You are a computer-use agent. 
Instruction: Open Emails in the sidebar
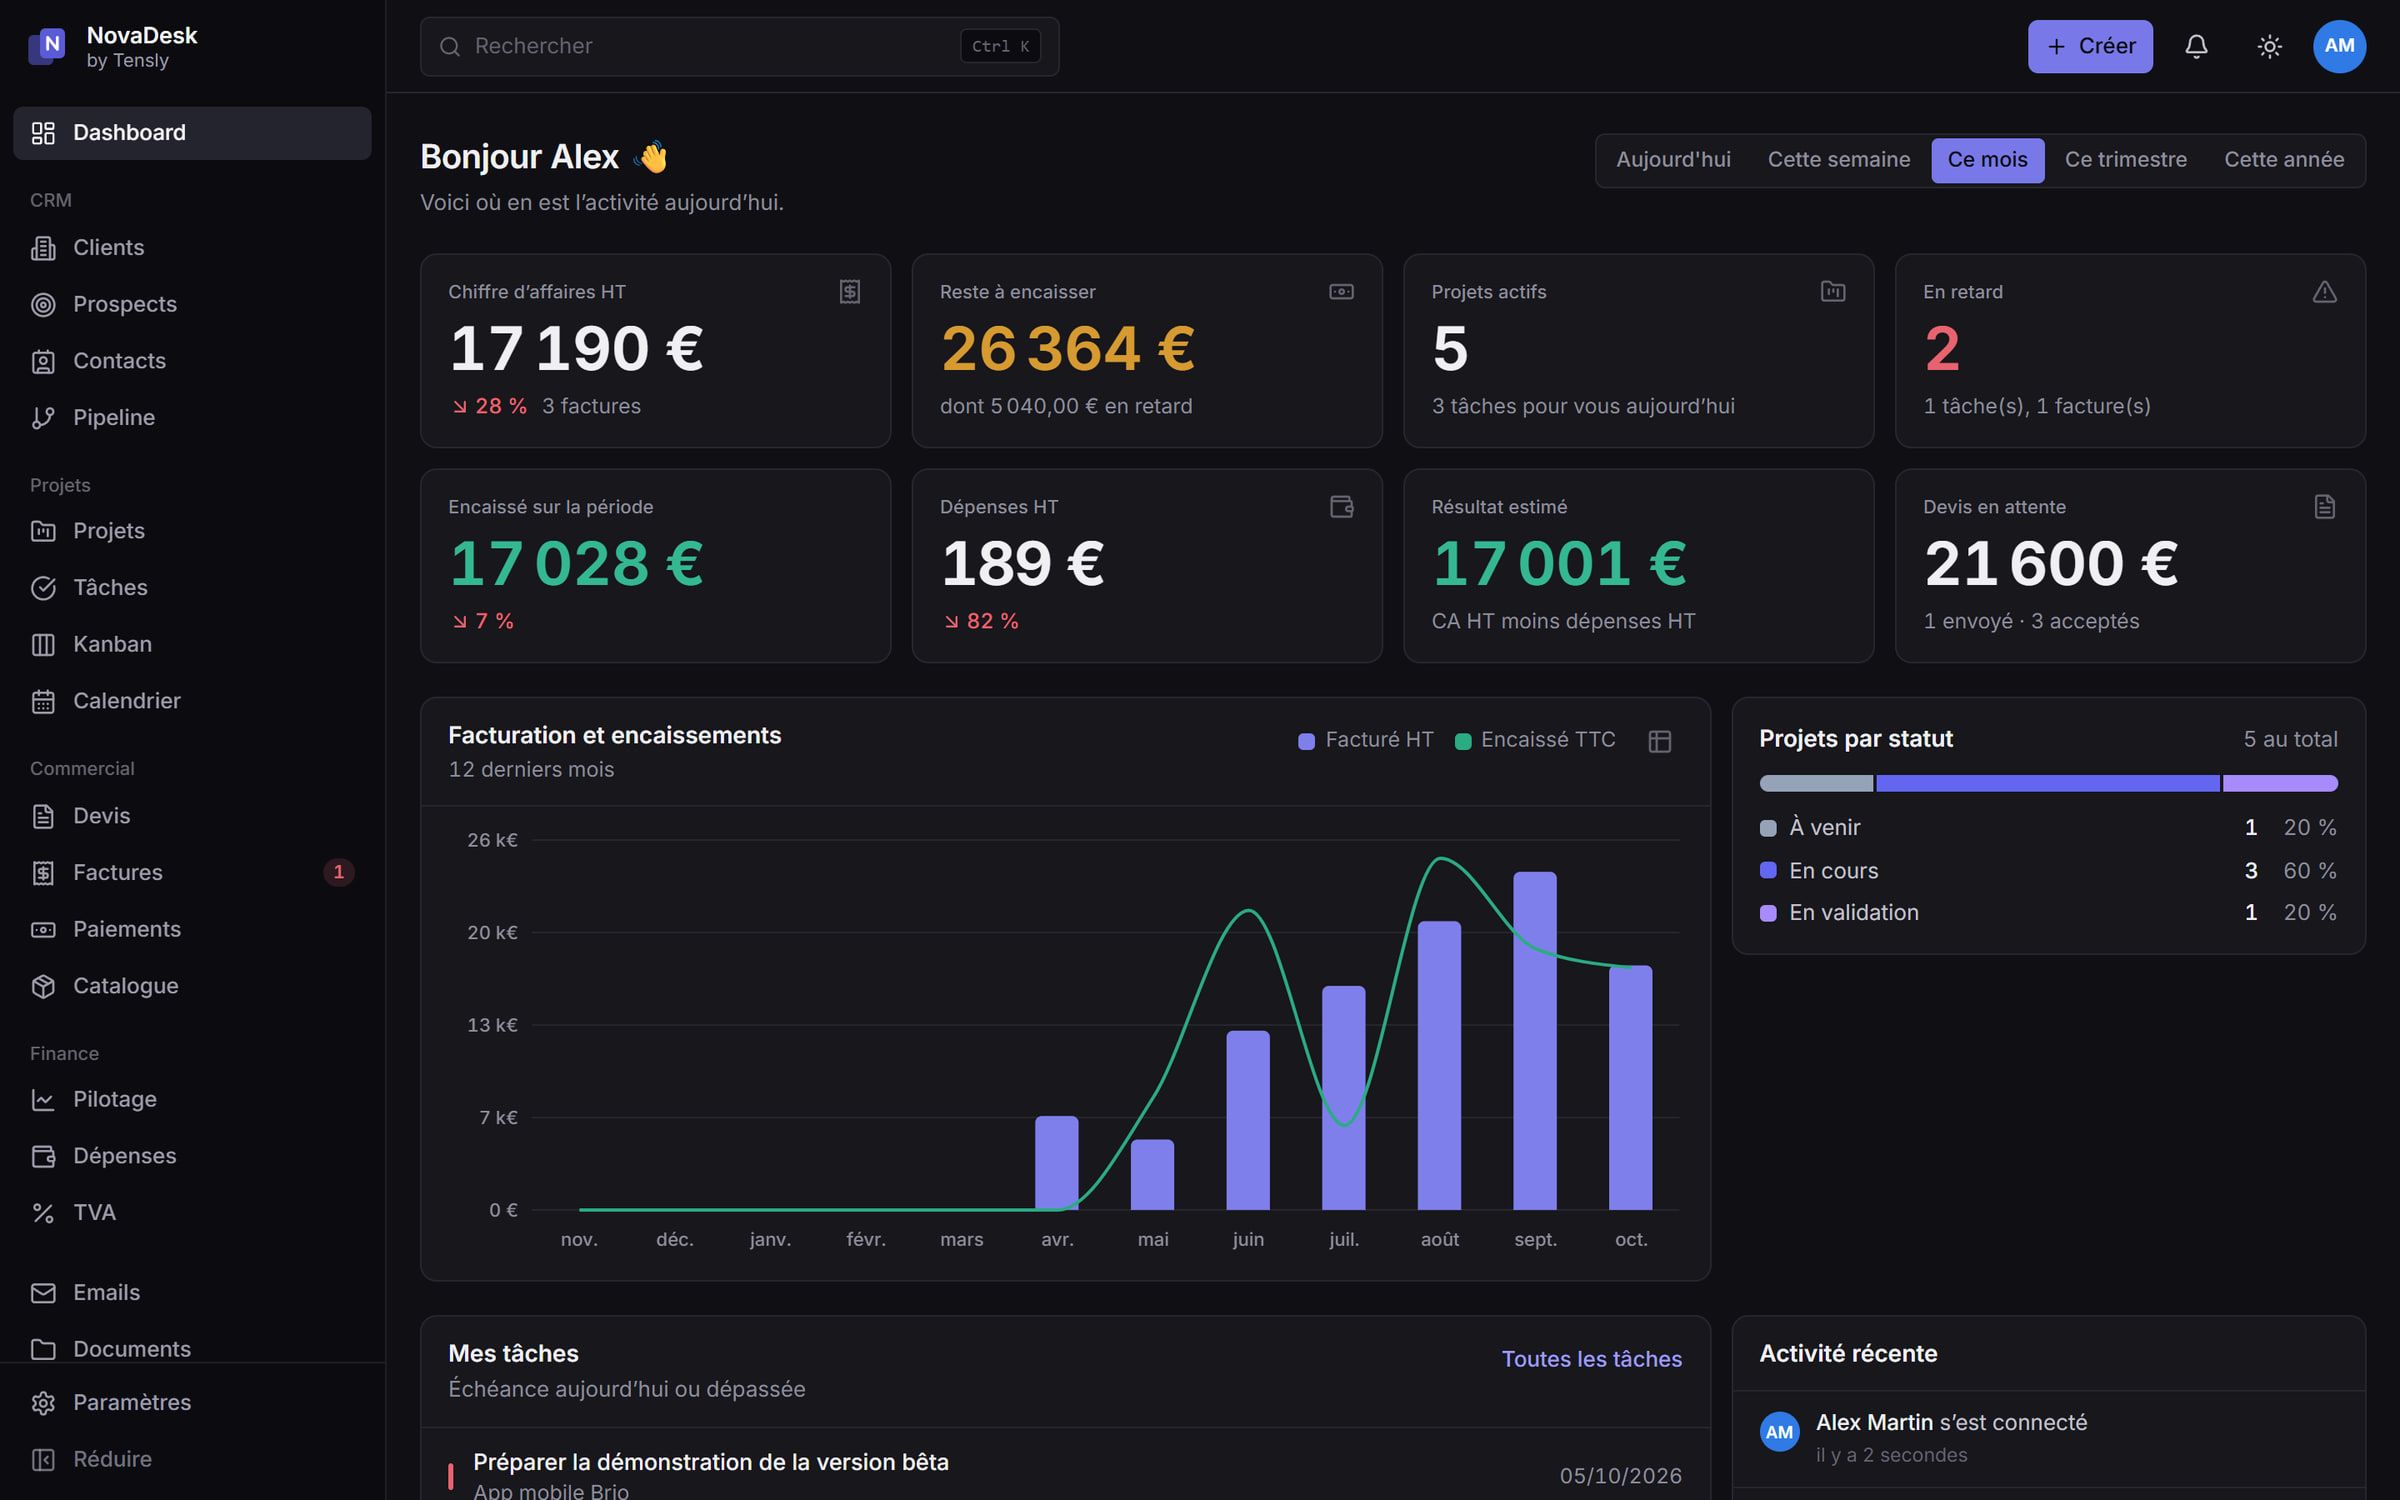[x=192, y=1292]
